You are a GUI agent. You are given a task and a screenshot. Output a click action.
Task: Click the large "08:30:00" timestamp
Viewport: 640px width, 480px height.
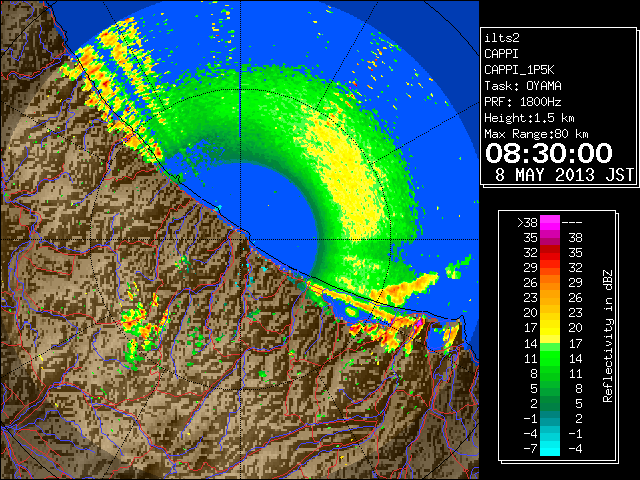pyautogui.click(x=549, y=153)
